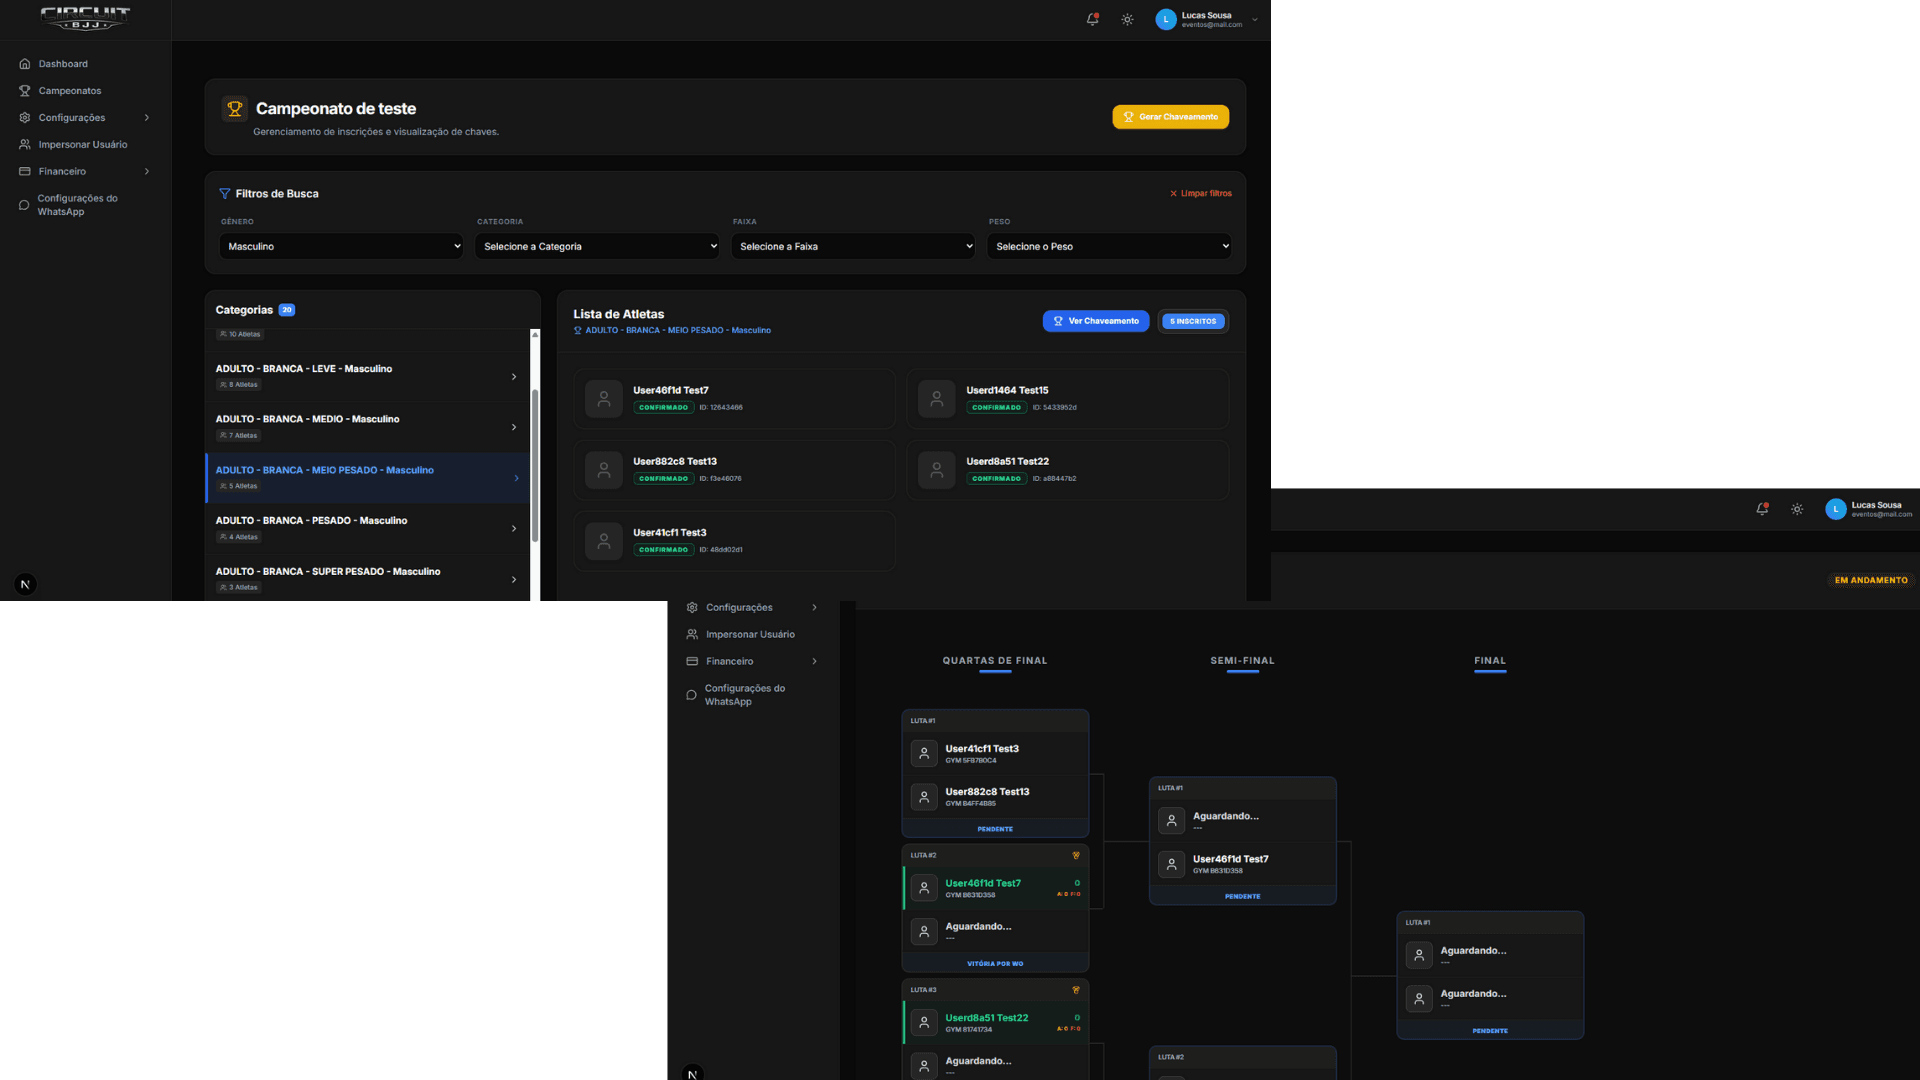Viewport: 1920px width, 1080px height.
Task: Open the Gênero dropdown showing Masculino
Action: [x=341, y=246]
